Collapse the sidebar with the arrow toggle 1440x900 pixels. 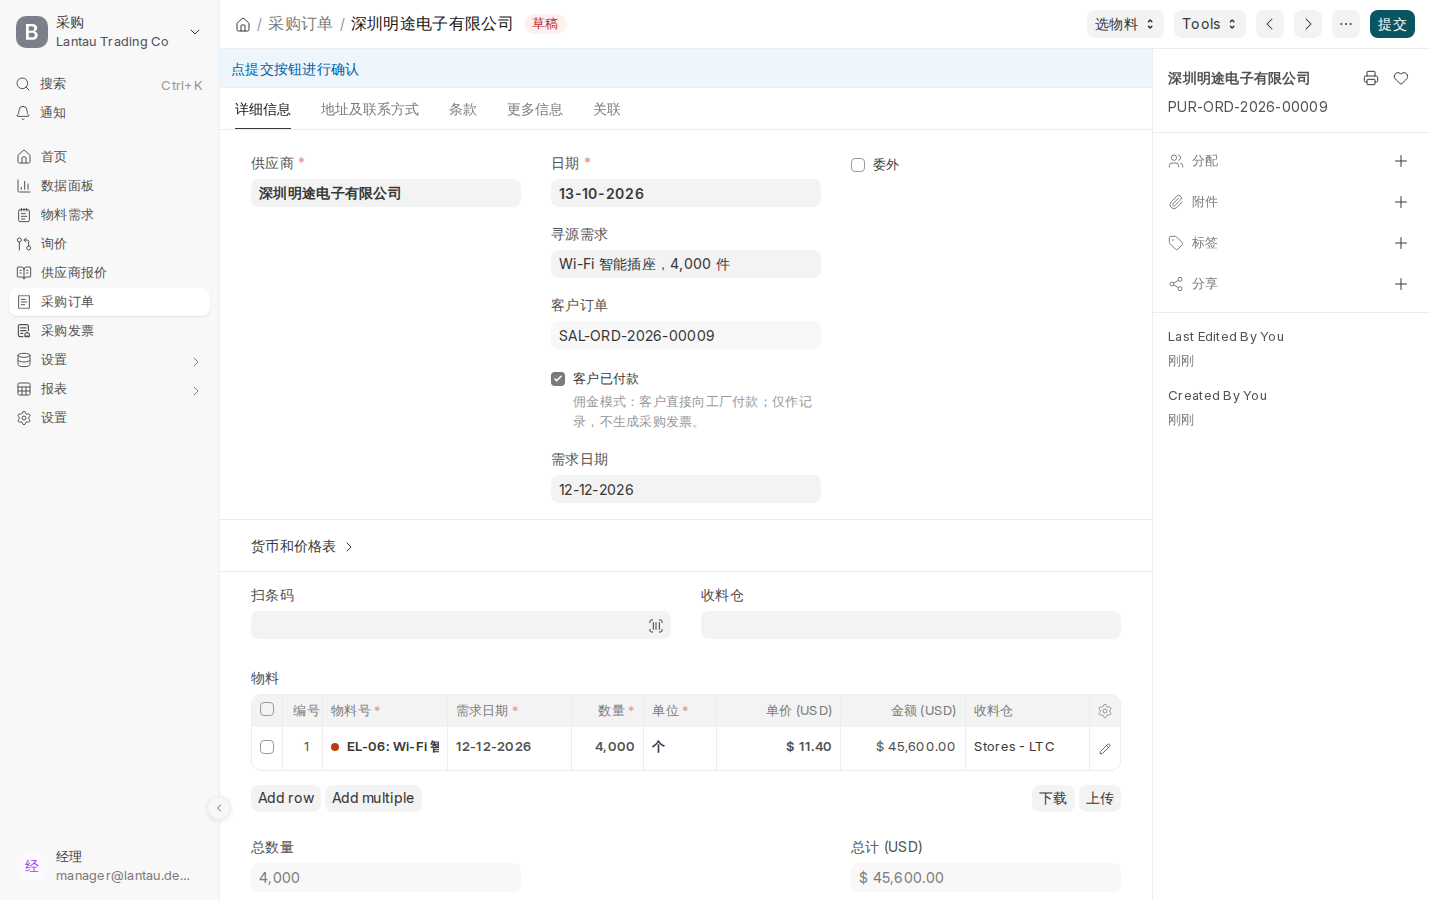[x=219, y=808]
